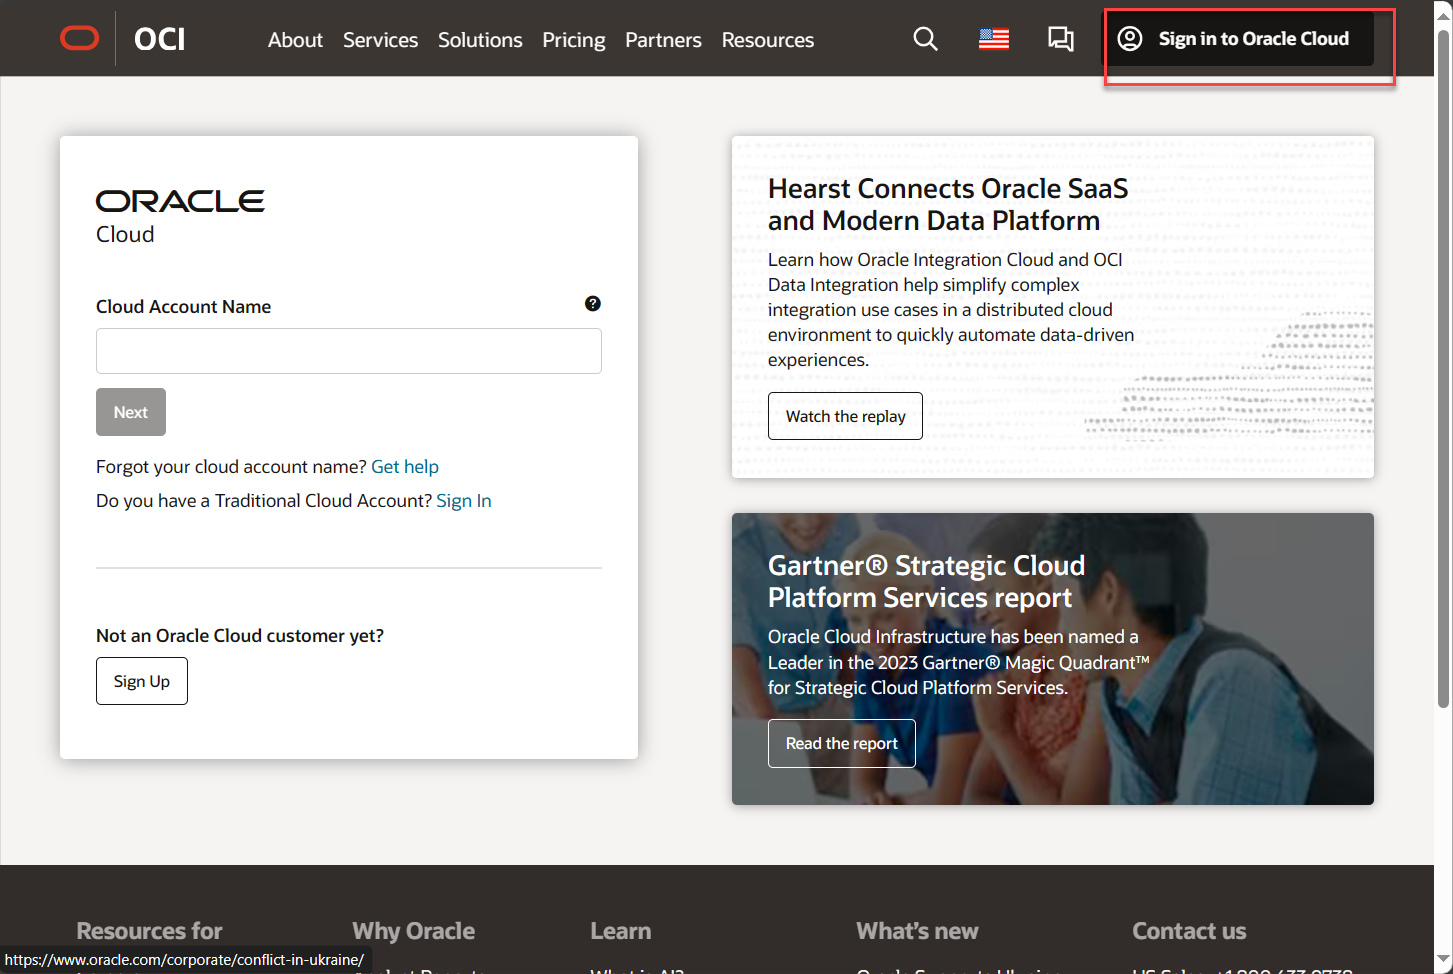Viewport: 1453px width, 974px height.
Task: Click the Next button
Action: pos(130,411)
